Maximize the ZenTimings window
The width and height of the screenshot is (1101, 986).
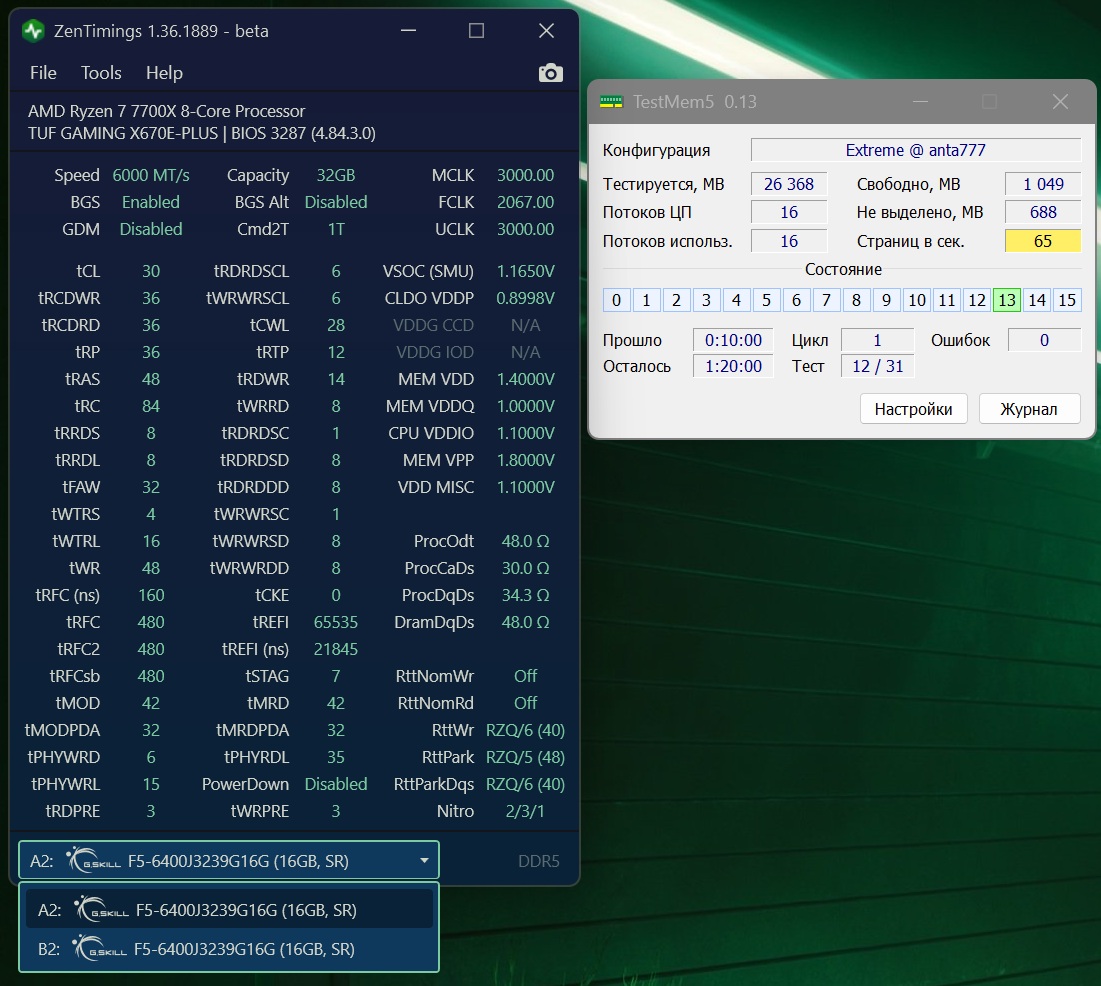click(476, 31)
